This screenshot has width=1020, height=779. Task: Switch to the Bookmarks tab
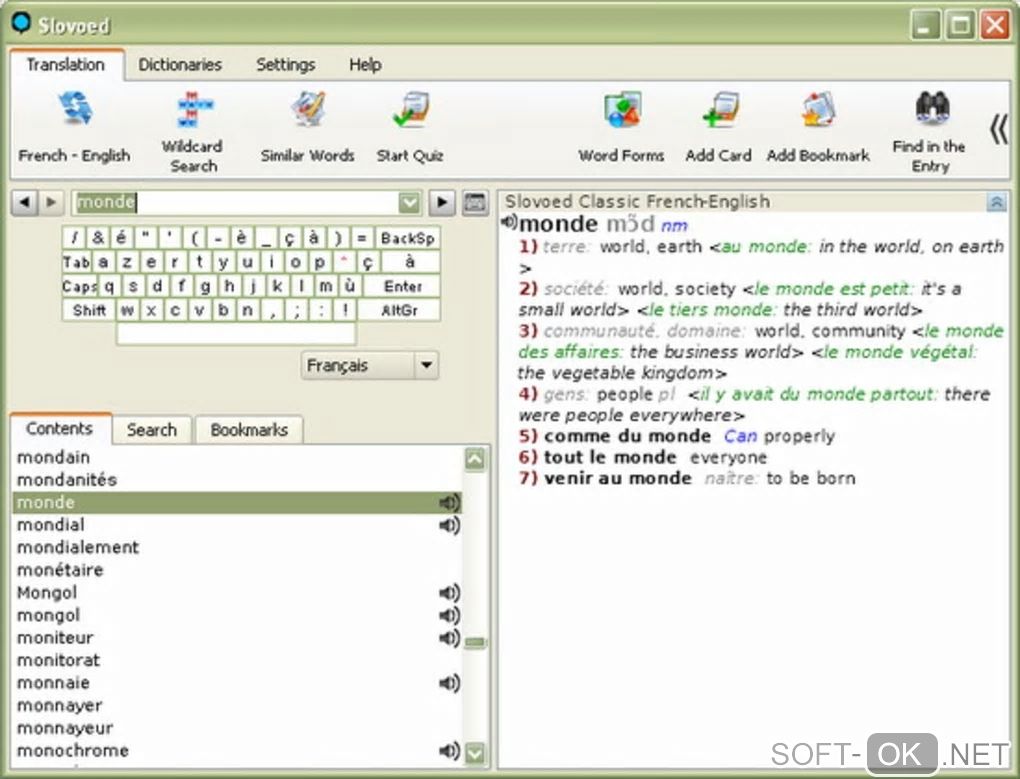click(249, 430)
